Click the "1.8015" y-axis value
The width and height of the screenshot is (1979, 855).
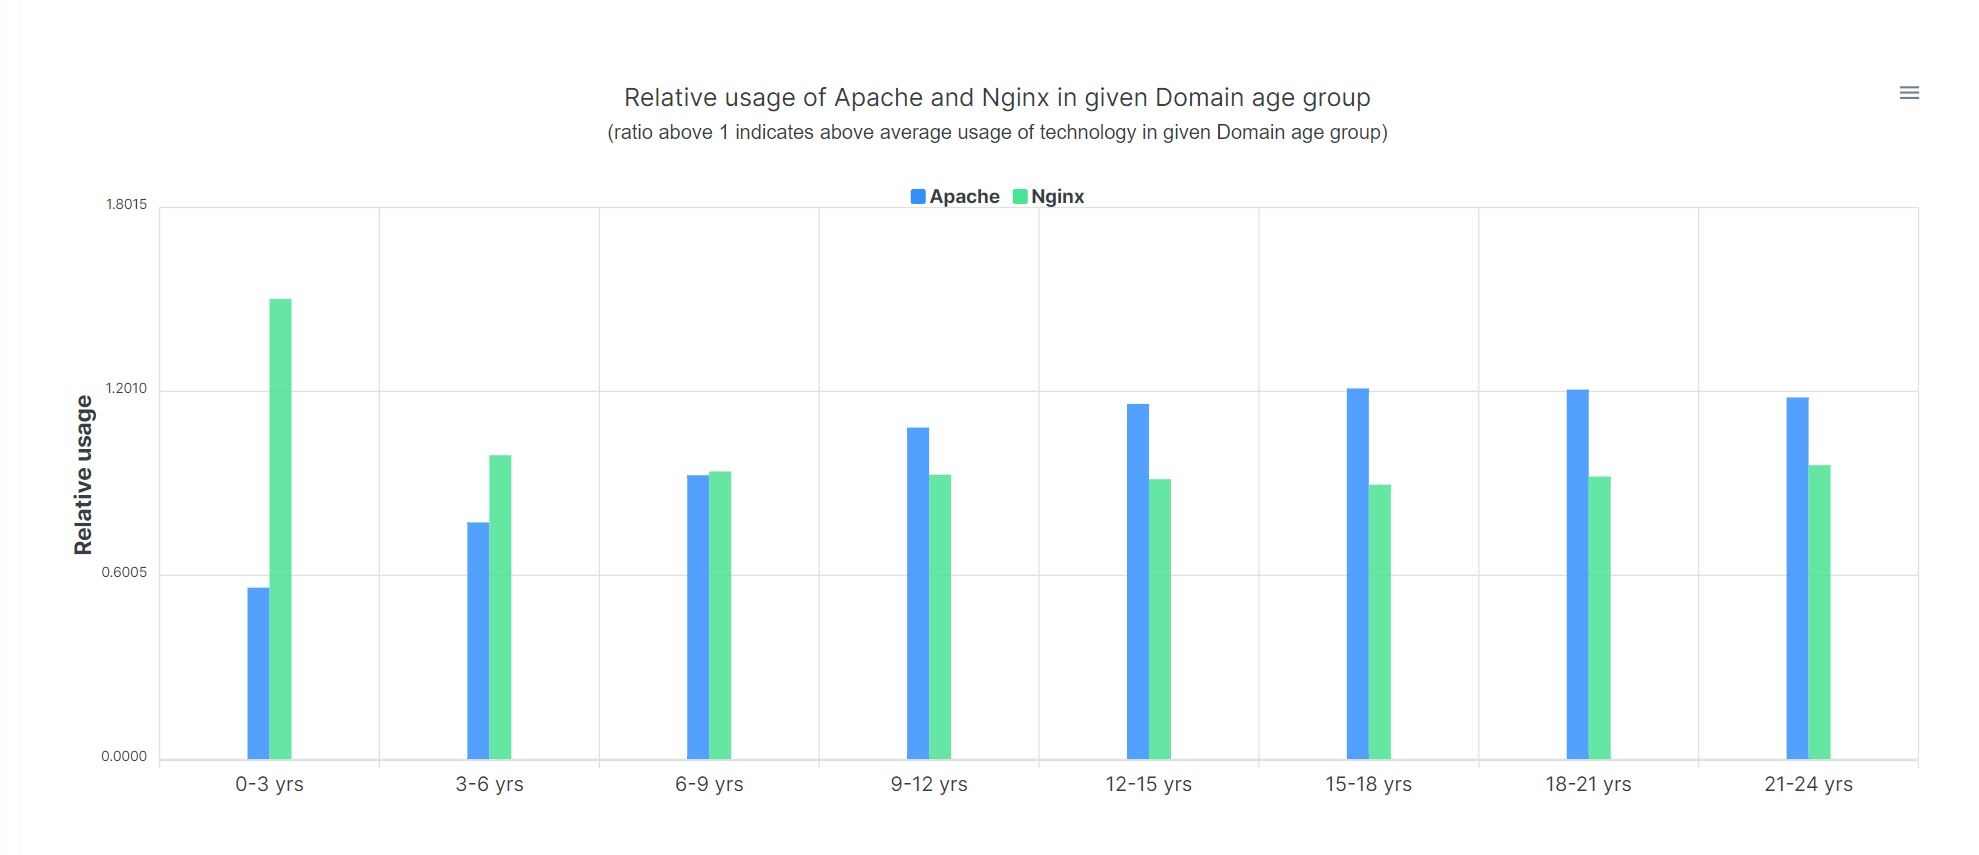point(126,205)
